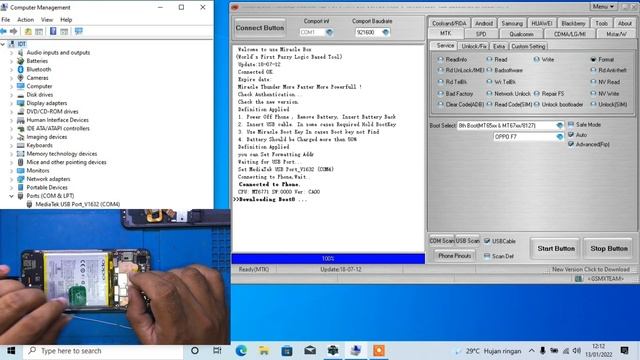Switch to the Qualcomm tab

(521, 34)
